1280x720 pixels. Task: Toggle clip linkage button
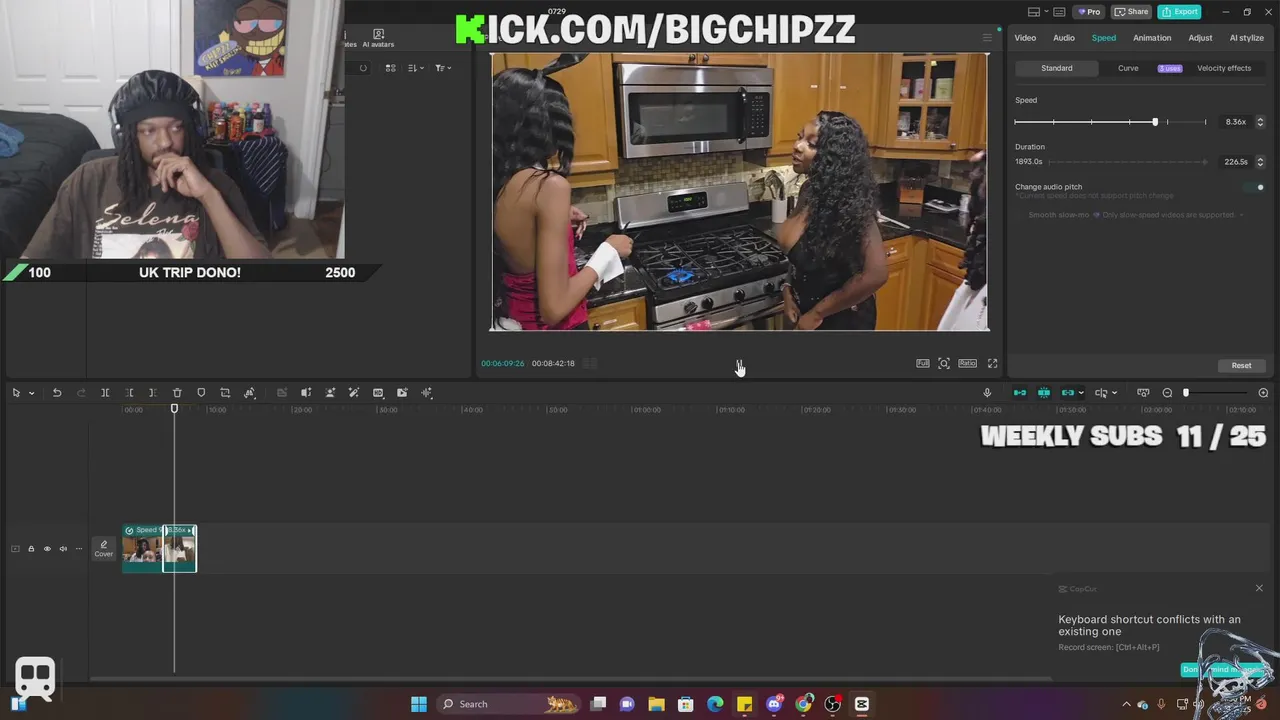[1068, 393]
